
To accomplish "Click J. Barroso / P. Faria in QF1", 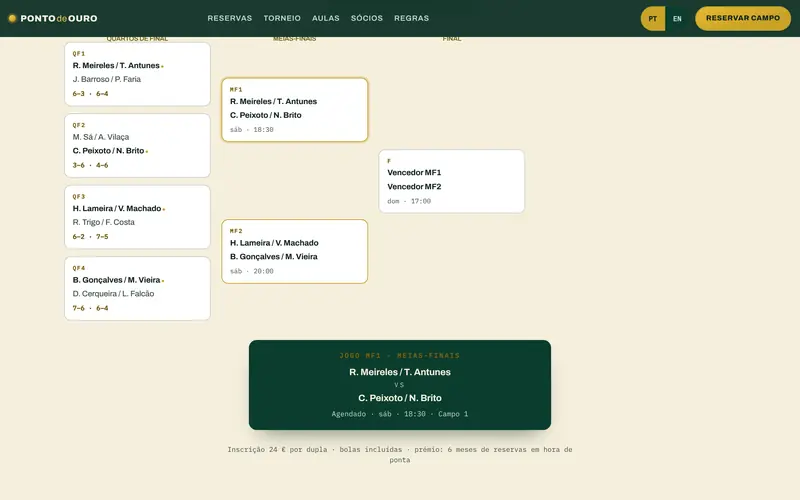I will click(107, 79).
